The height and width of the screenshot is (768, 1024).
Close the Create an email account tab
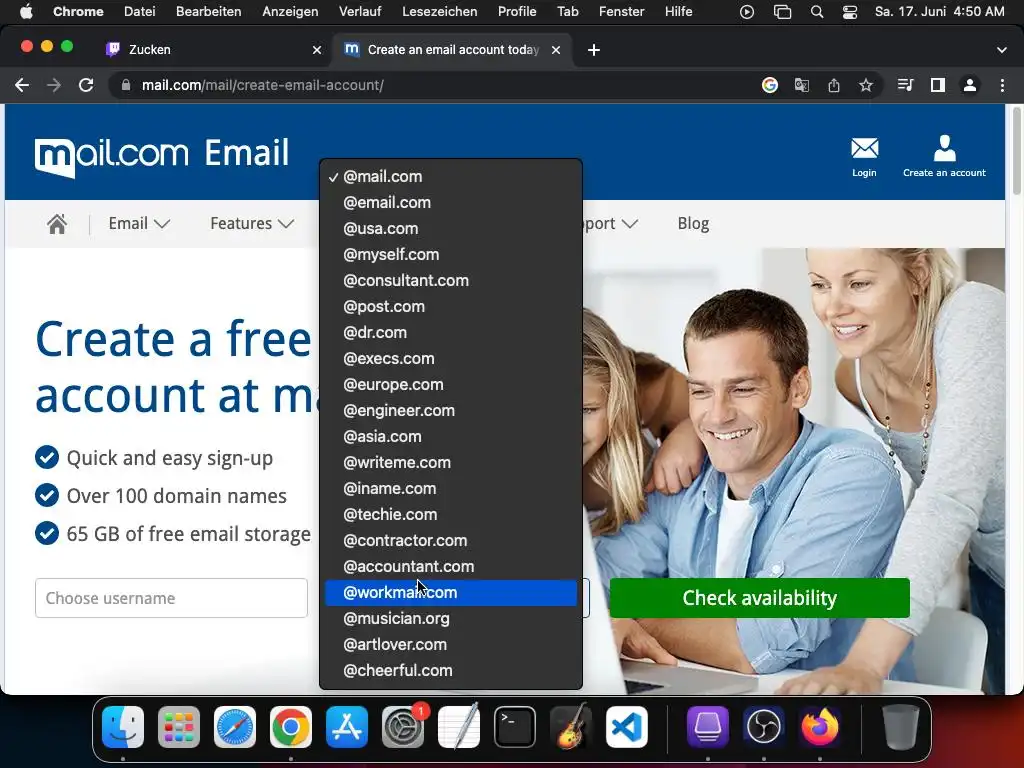click(556, 50)
